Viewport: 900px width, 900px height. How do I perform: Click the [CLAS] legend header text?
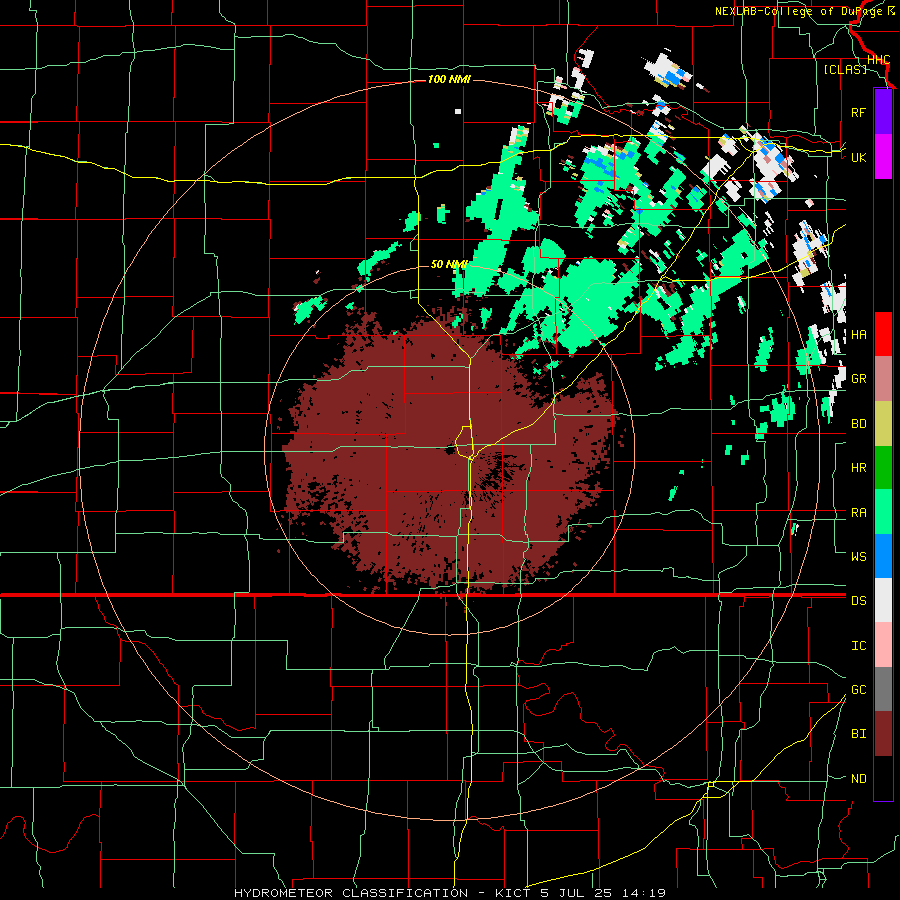(845, 69)
